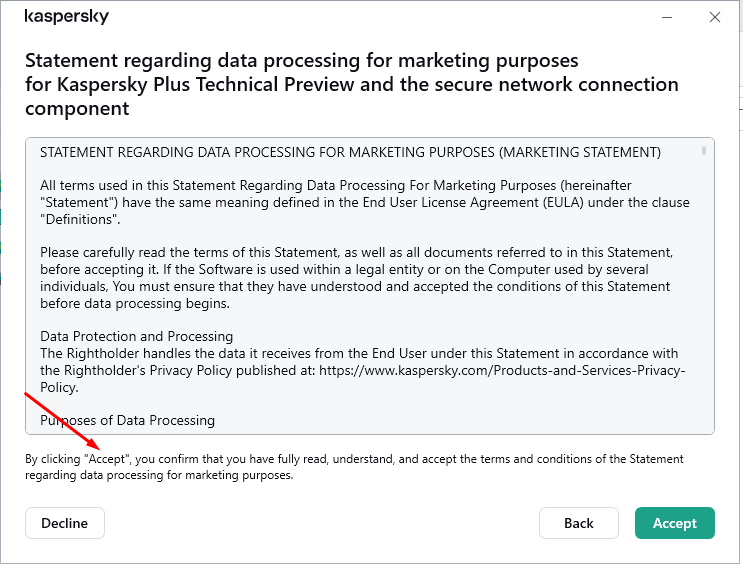The height and width of the screenshot is (564, 743).
Task: Click the quoted "Accept" word in the notice
Action: (107, 459)
